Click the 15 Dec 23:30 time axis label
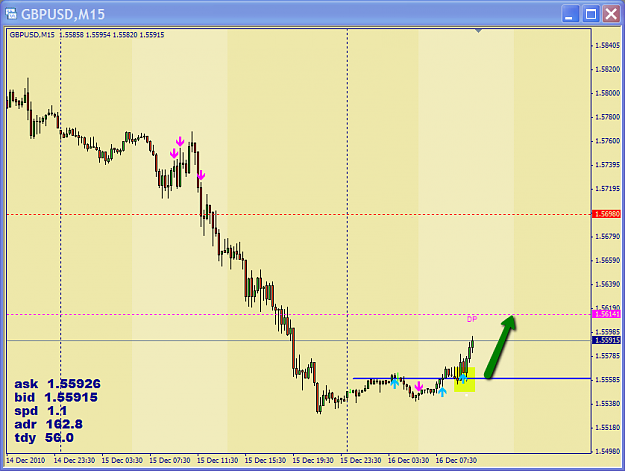This screenshot has width=625, height=471. [x=361, y=460]
